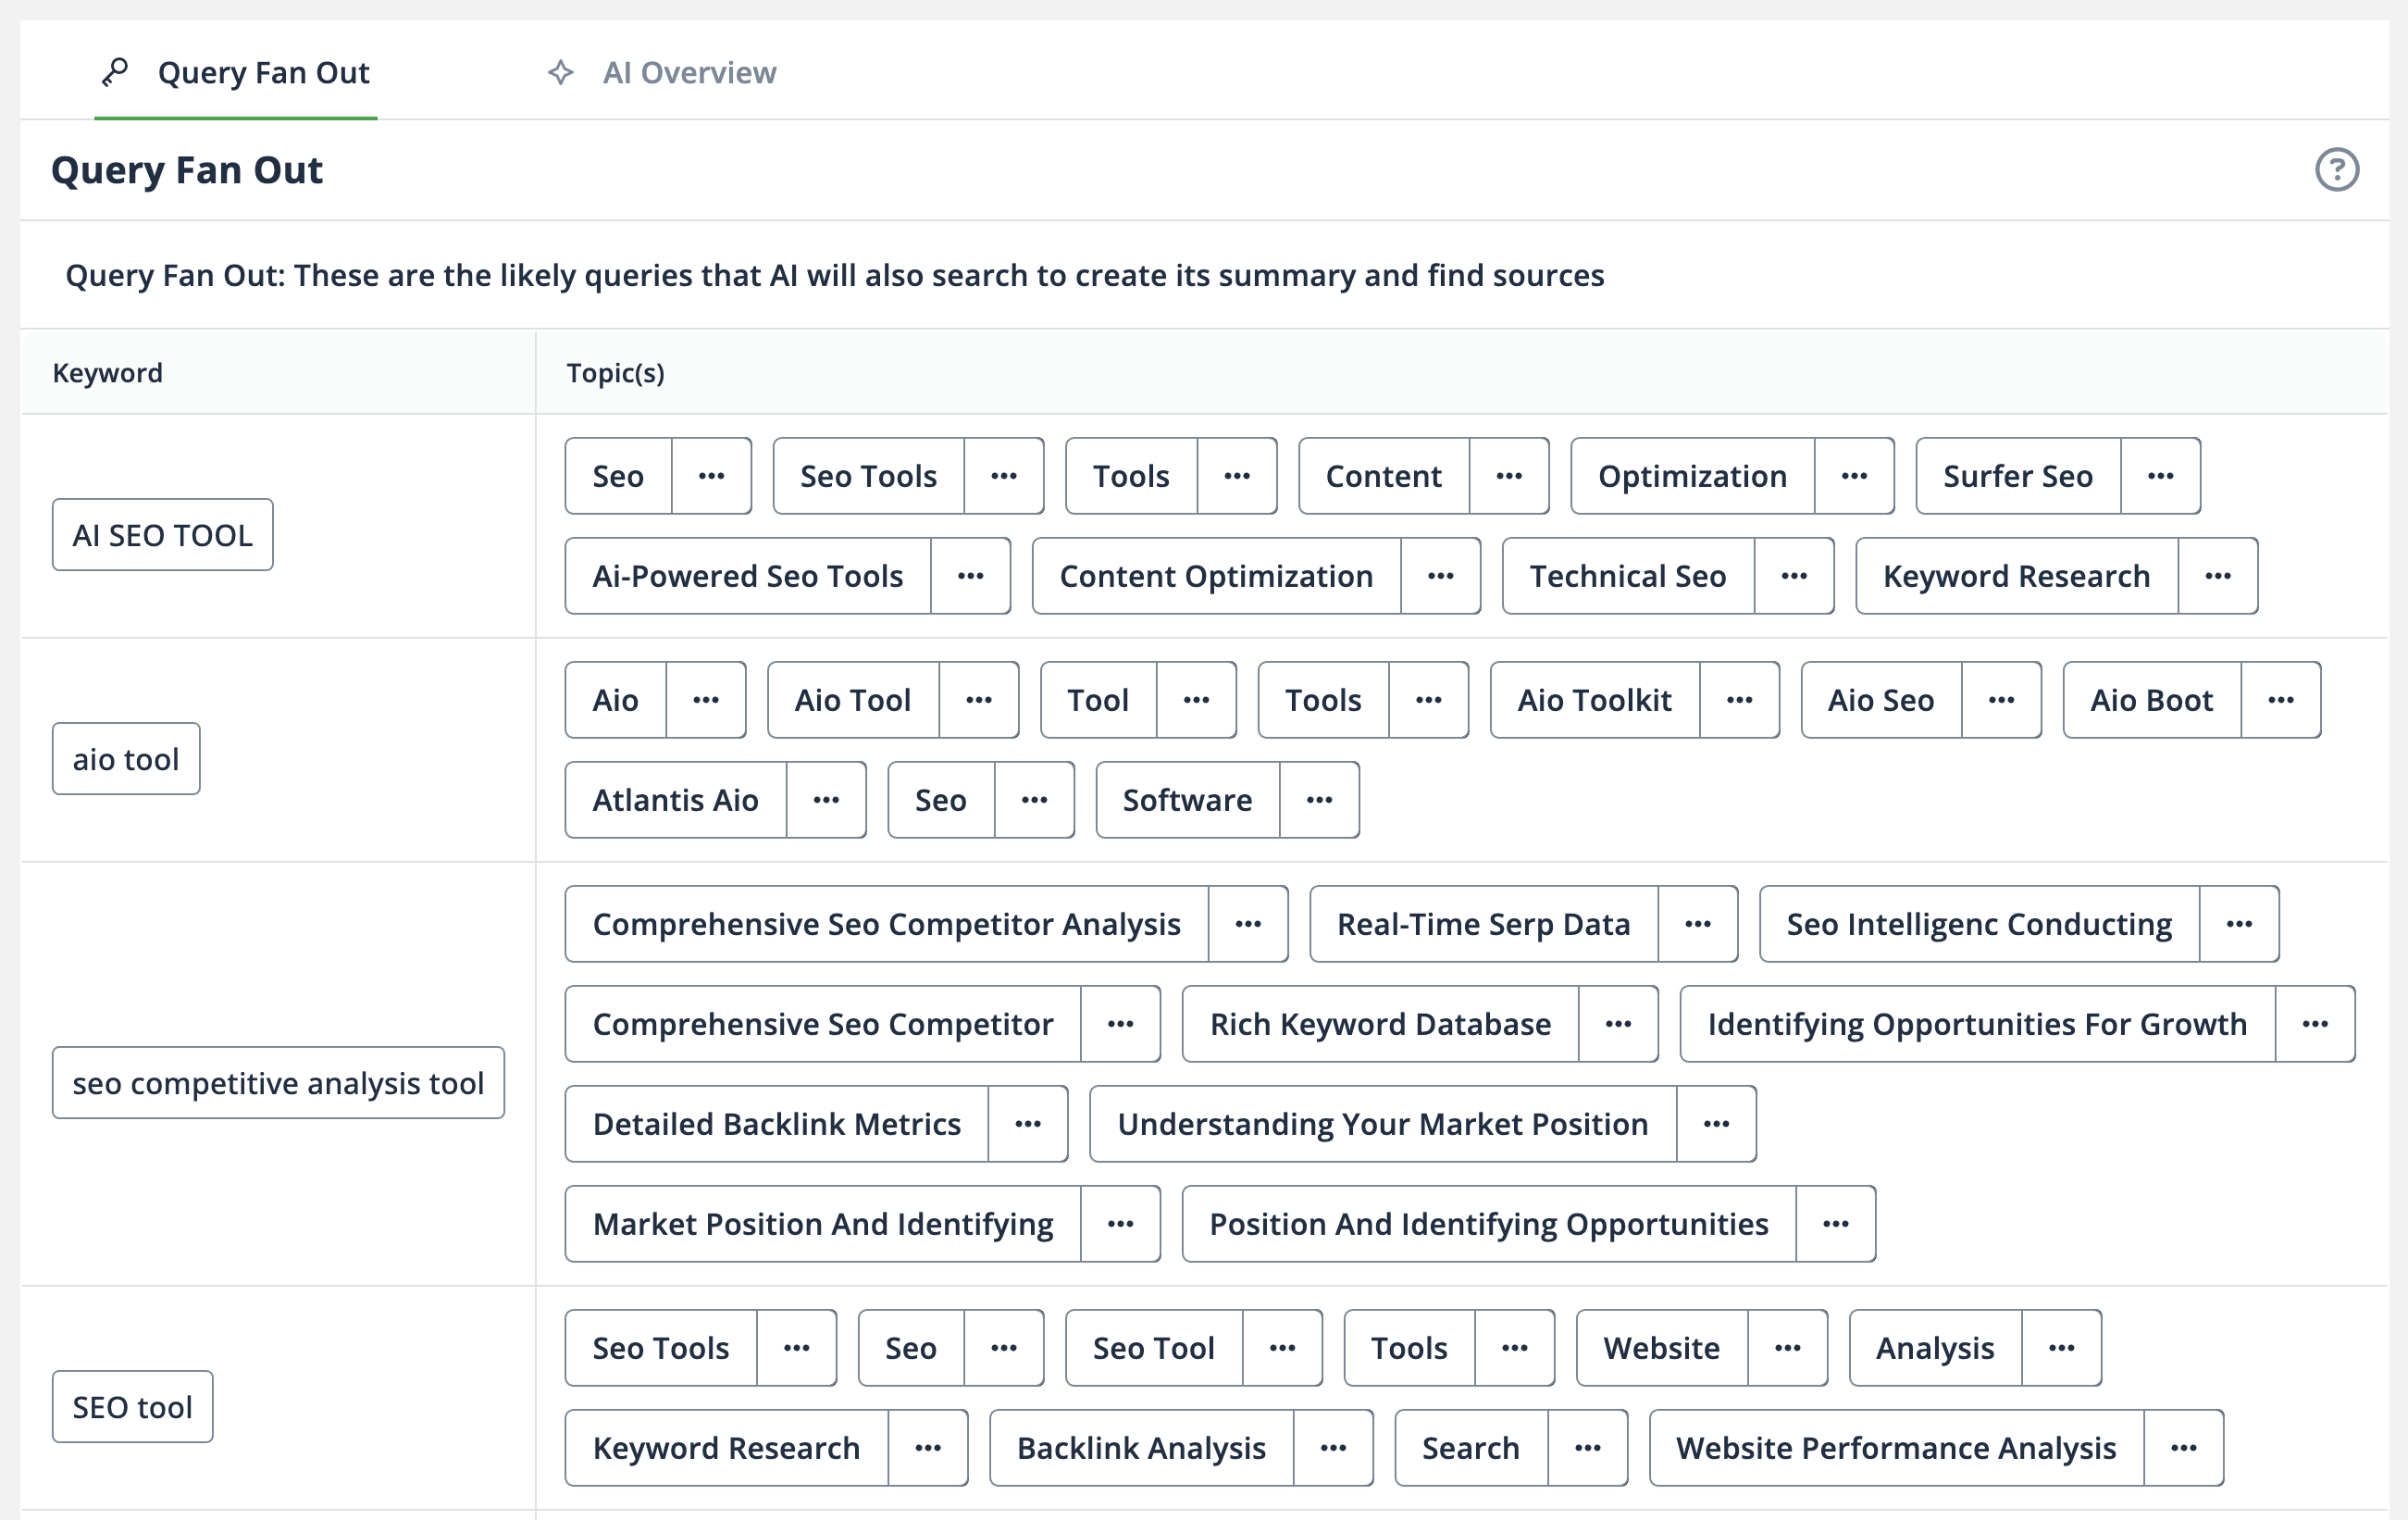Viewport: 2408px width, 1520px height.
Task: Select the Aio Boot topic chip
Action: [x=2152, y=700]
